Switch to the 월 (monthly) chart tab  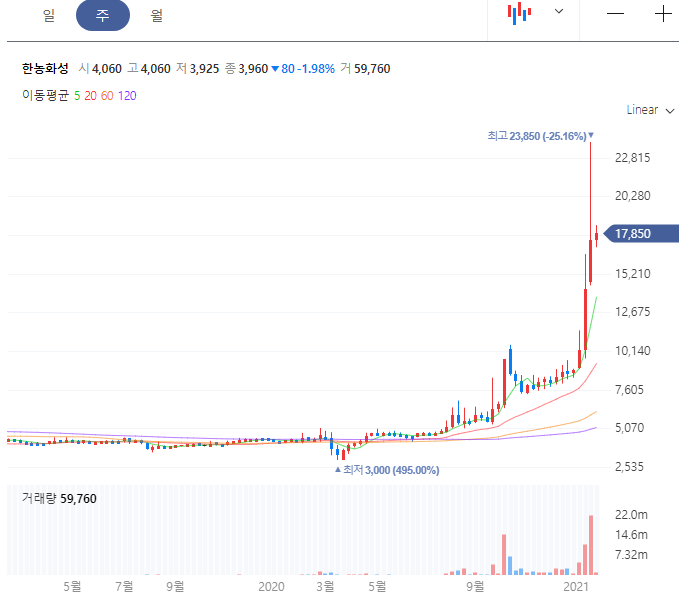coord(156,16)
